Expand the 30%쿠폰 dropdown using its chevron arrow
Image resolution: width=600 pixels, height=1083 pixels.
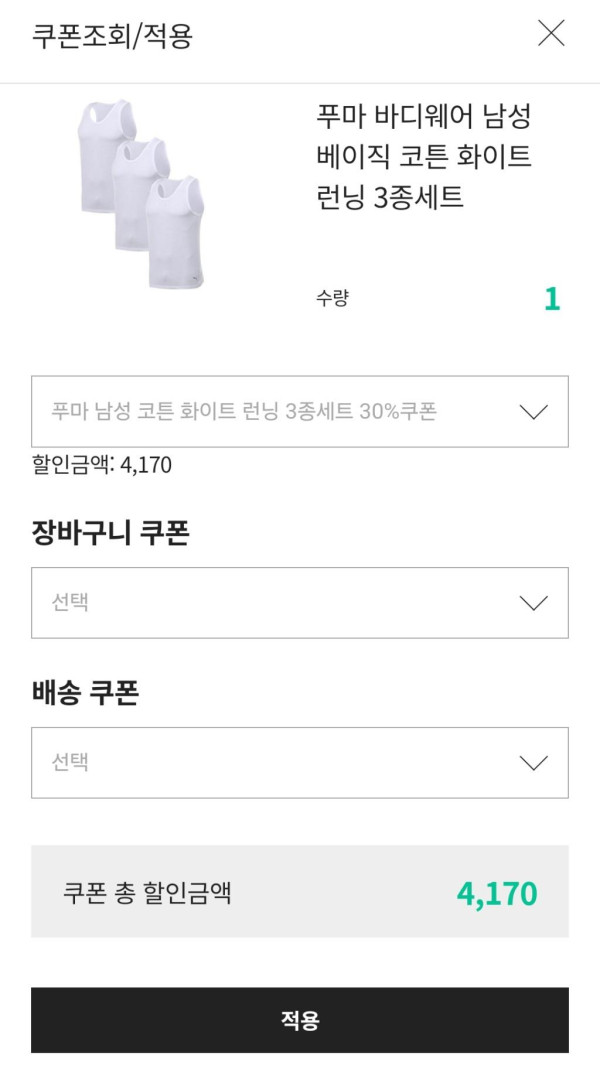click(534, 411)
